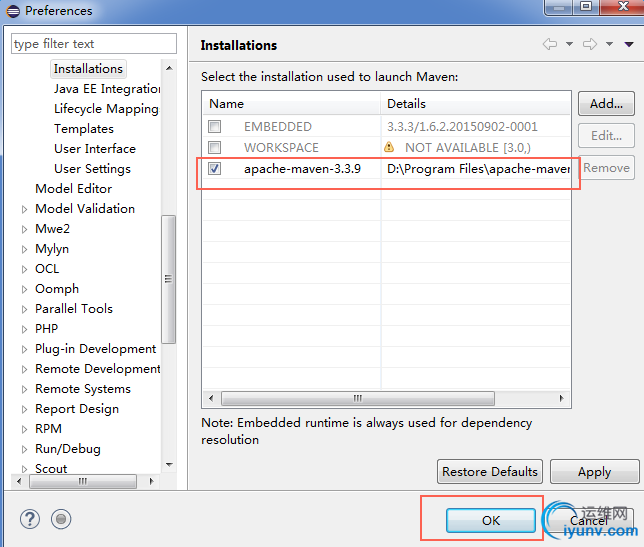This screenshot has width=644, height=547.
Task: Select Lifecycle Mappings preference page
Action: click(x=106, y=109)
